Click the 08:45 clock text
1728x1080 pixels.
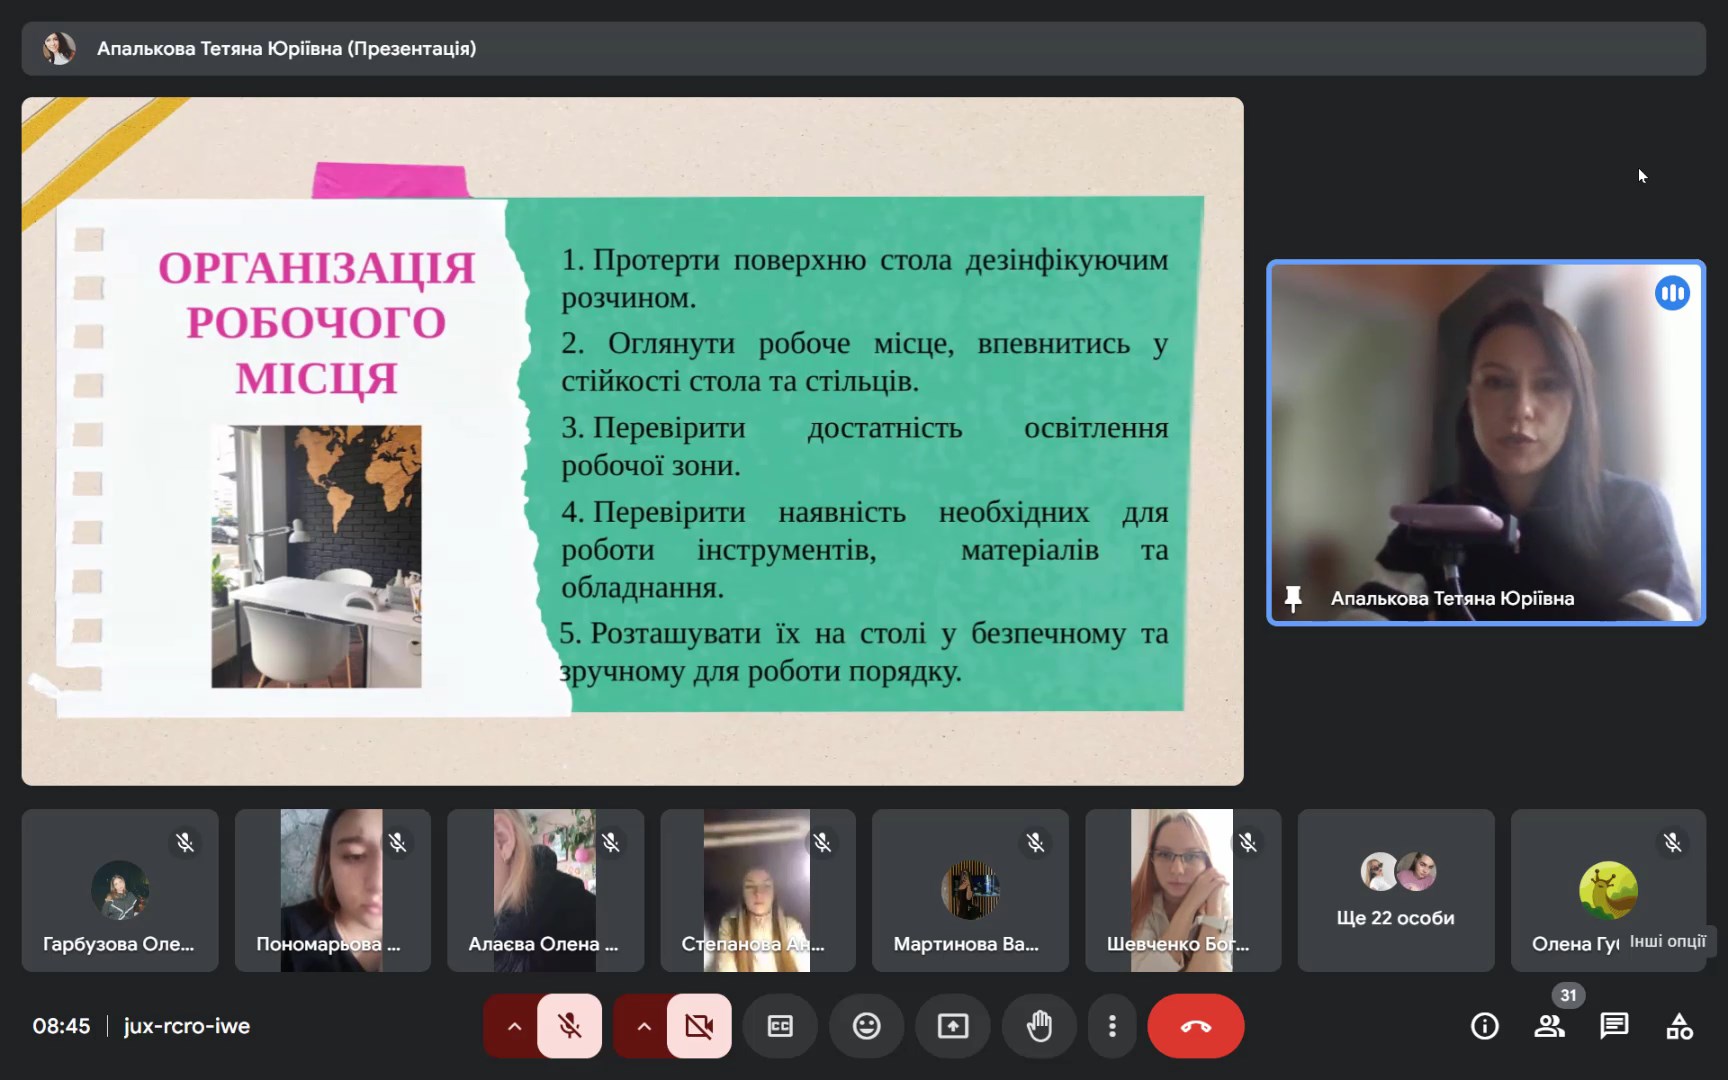[61, 1026]
